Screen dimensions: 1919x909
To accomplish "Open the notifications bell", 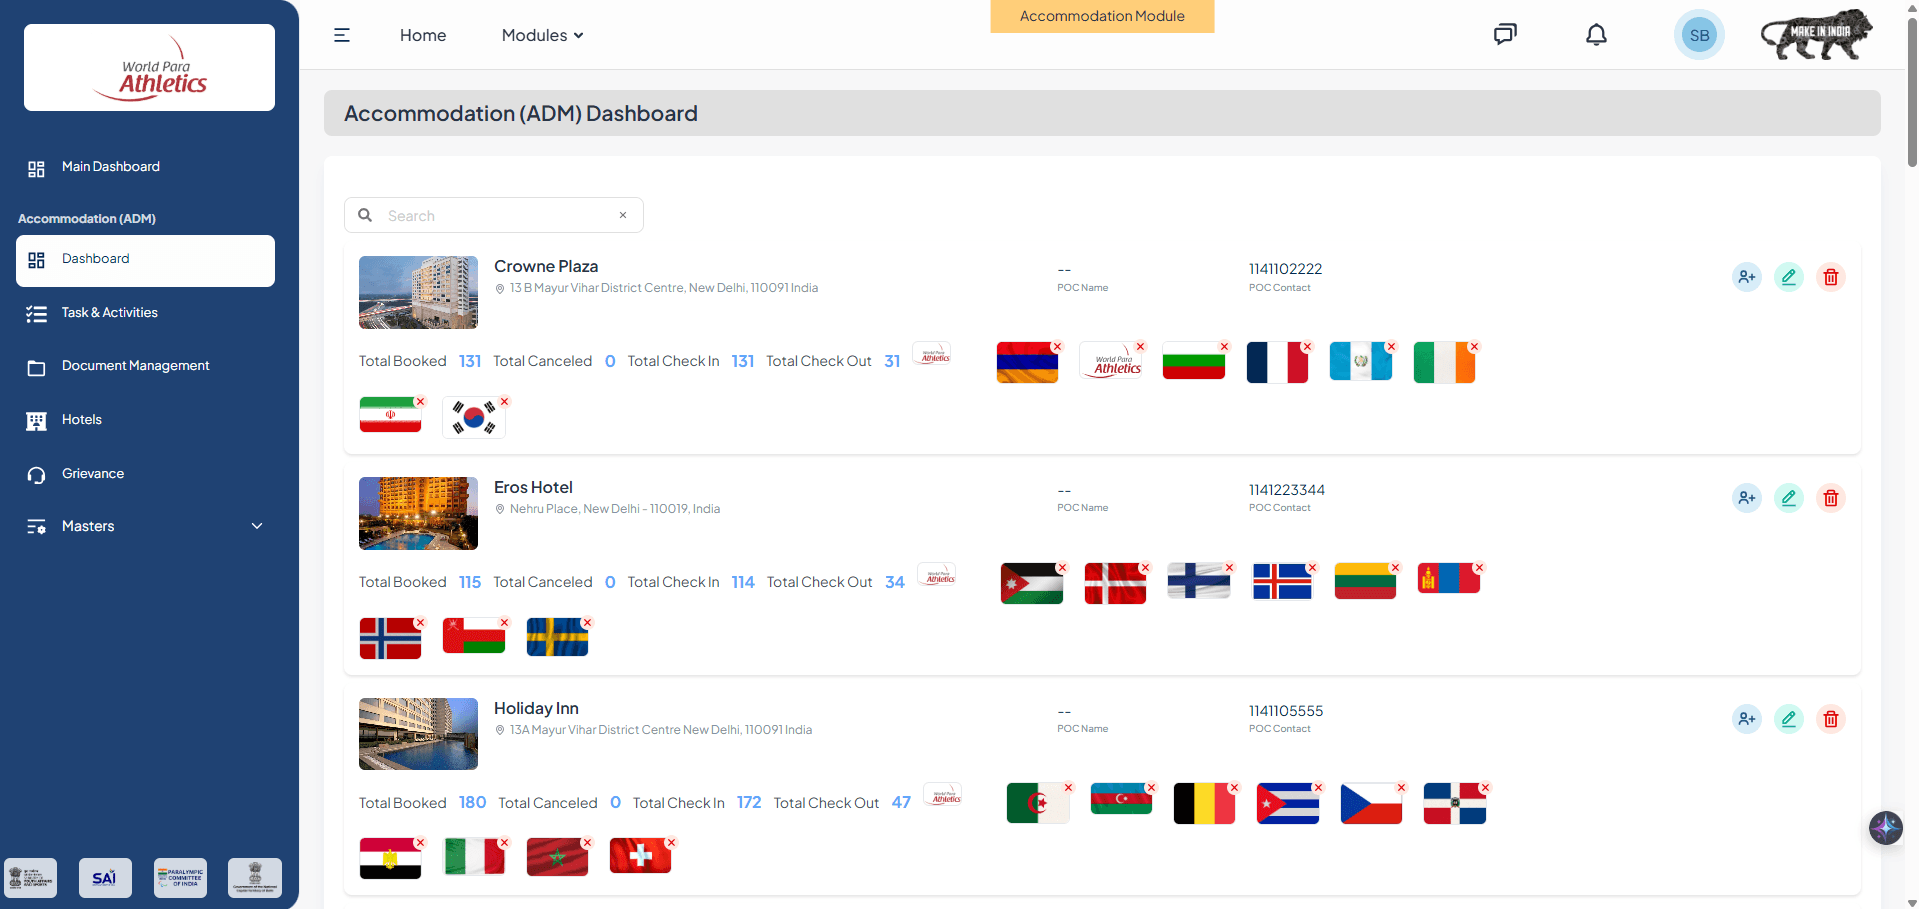I will pos(1596,35).
